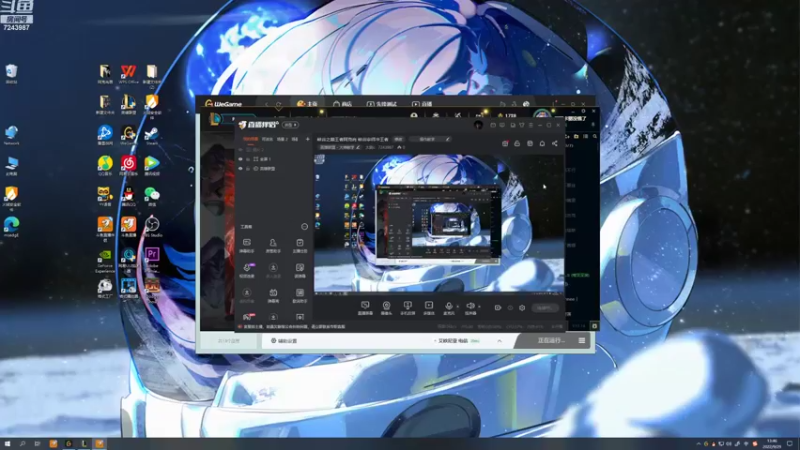Open the OBS Studio desktop shortcut
Viewport: 800px width, 450px height.
152,227
